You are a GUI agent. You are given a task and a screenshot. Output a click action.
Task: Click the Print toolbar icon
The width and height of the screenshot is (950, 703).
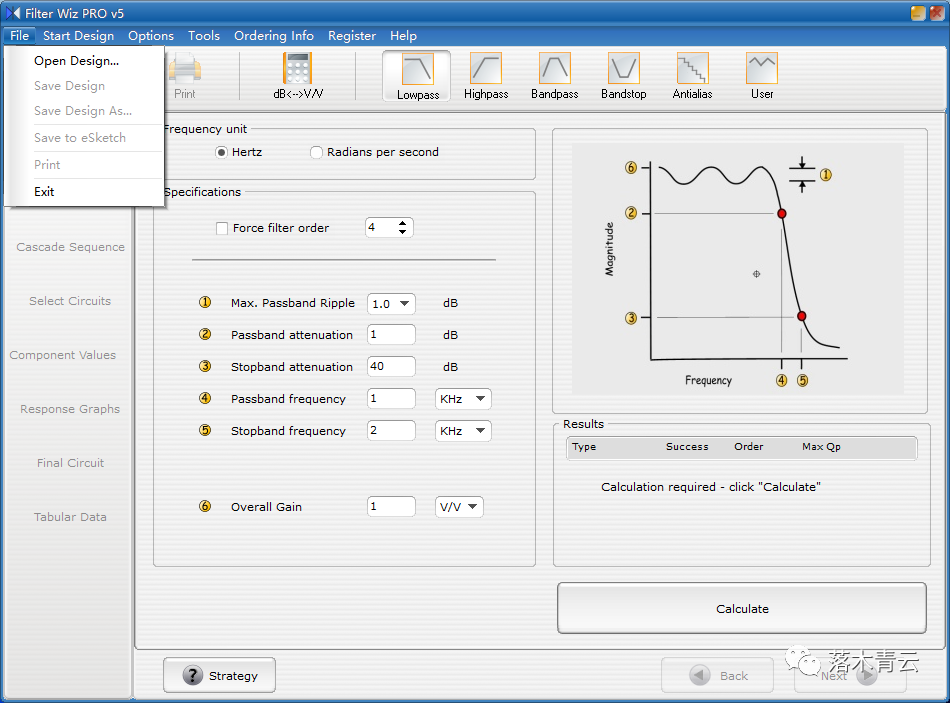[185, 76]
